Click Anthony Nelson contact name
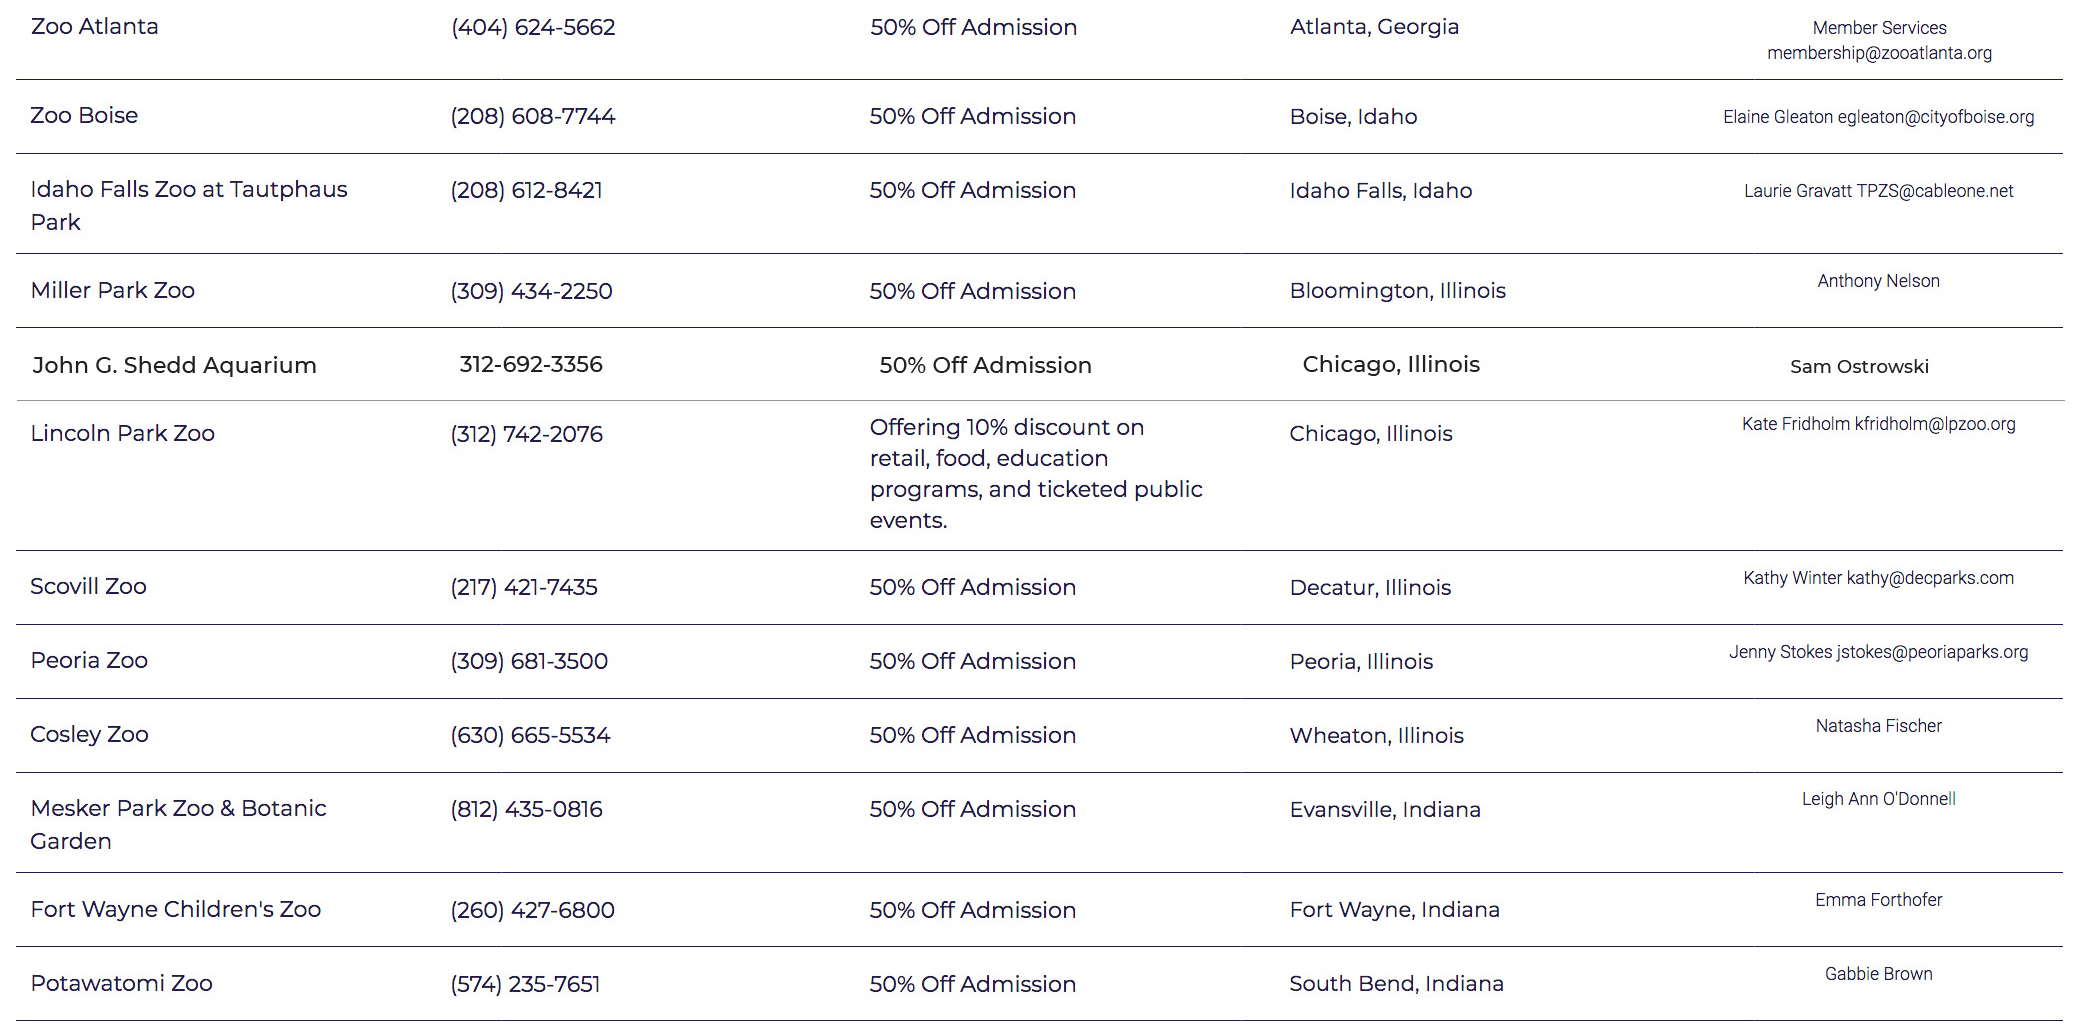 point(1879,281)
